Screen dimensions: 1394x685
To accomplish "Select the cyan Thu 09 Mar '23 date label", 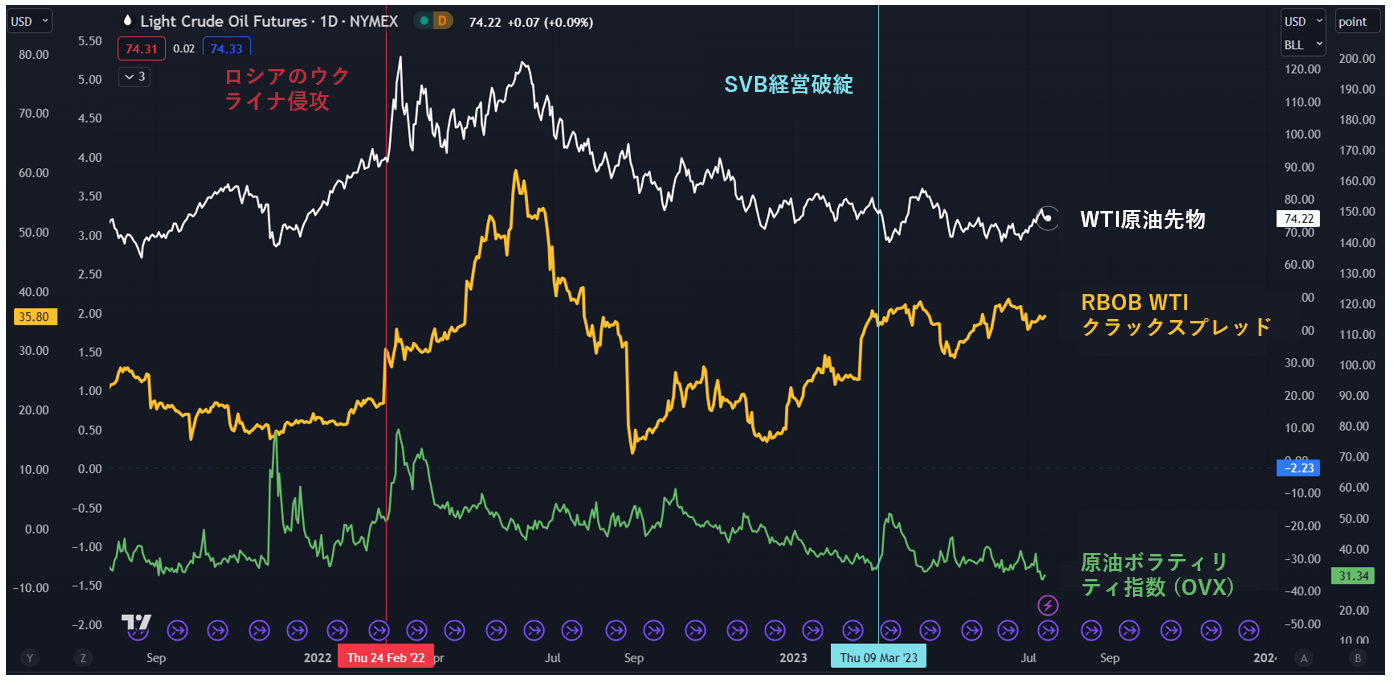I will [879, 657].
